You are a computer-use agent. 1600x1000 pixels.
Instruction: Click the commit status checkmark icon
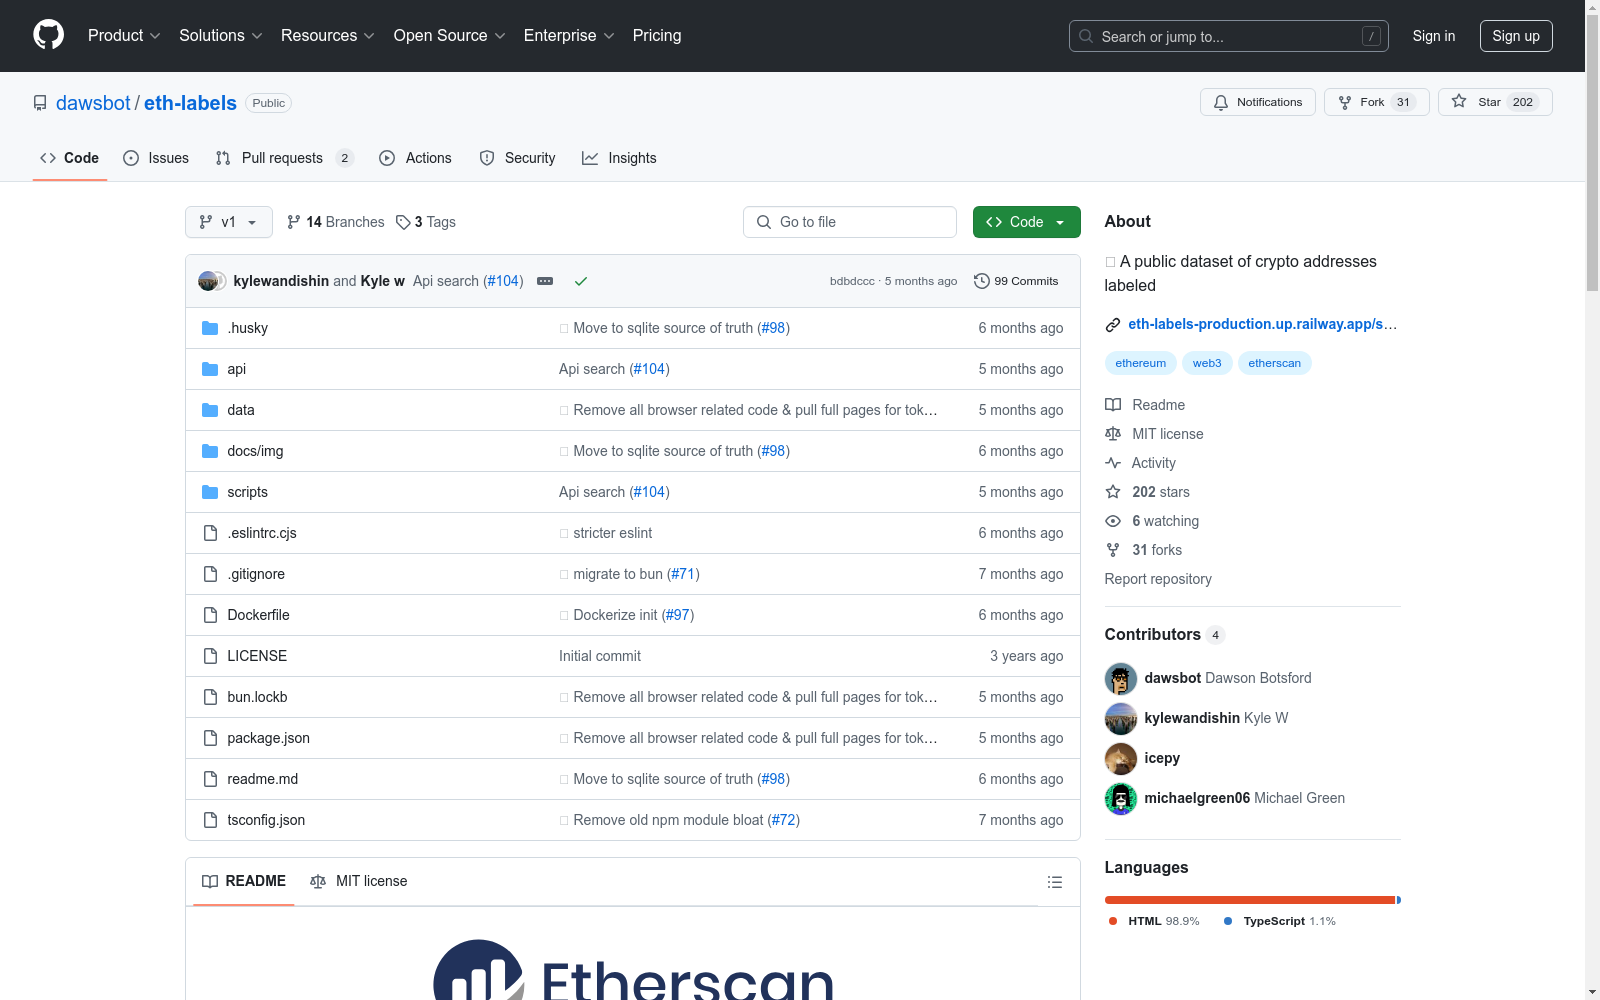[x=581, y=281]
